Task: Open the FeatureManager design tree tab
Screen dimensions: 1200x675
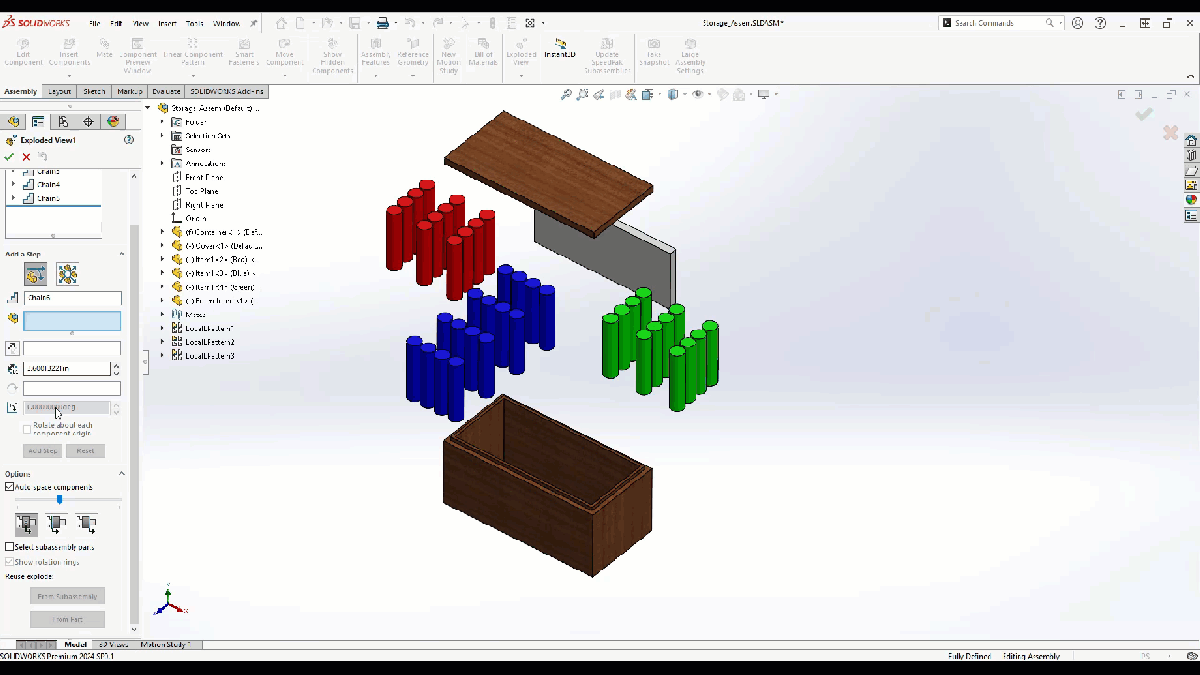Action: click(12, 121)
